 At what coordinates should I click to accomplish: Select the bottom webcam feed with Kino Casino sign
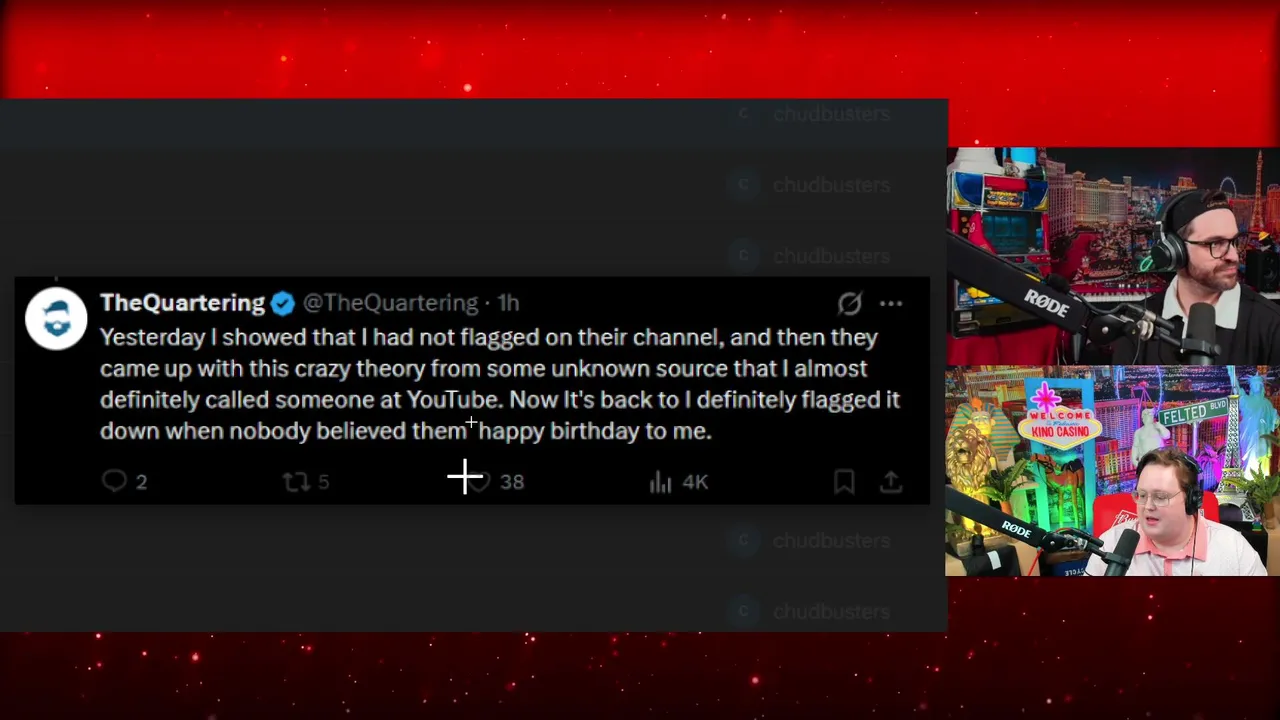coord(1112,472)
